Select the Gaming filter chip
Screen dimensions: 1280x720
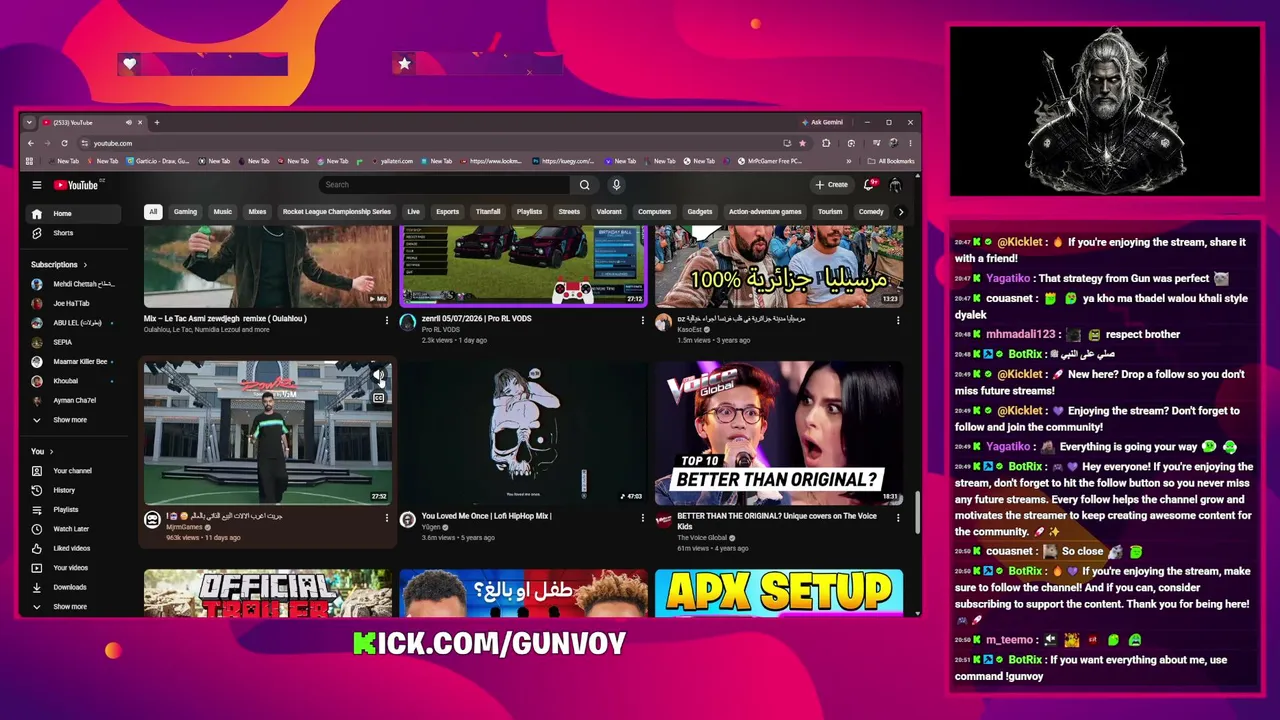tap(185, 212)
